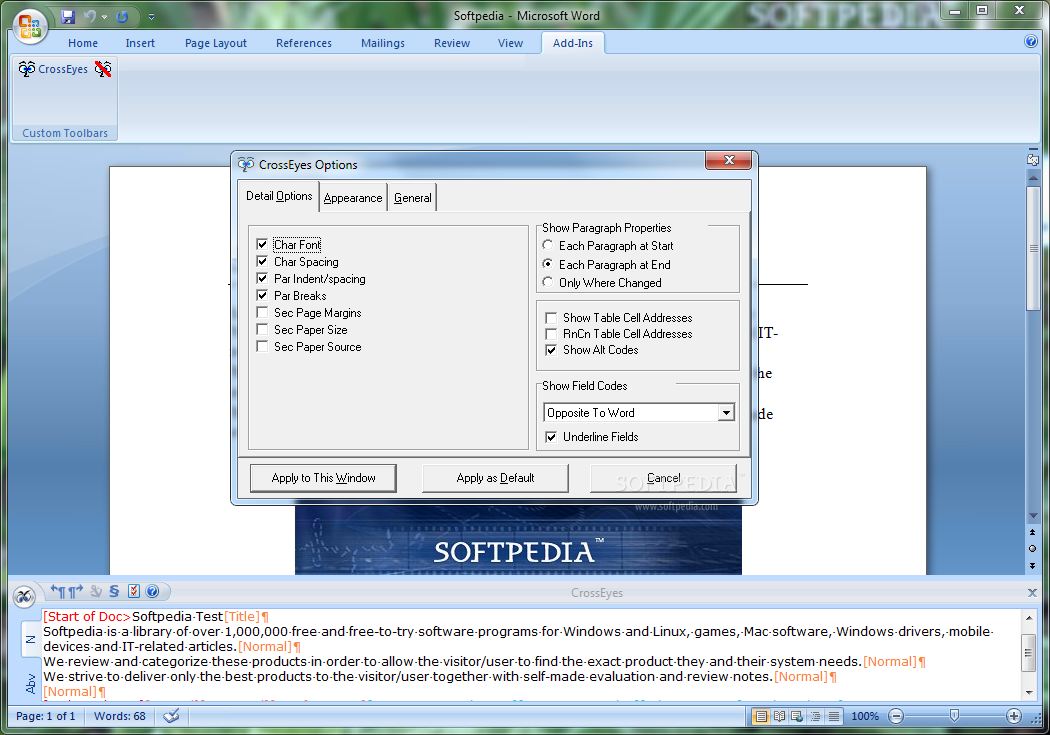Click the document vertical scrollbar thumb

point(1033,248)
